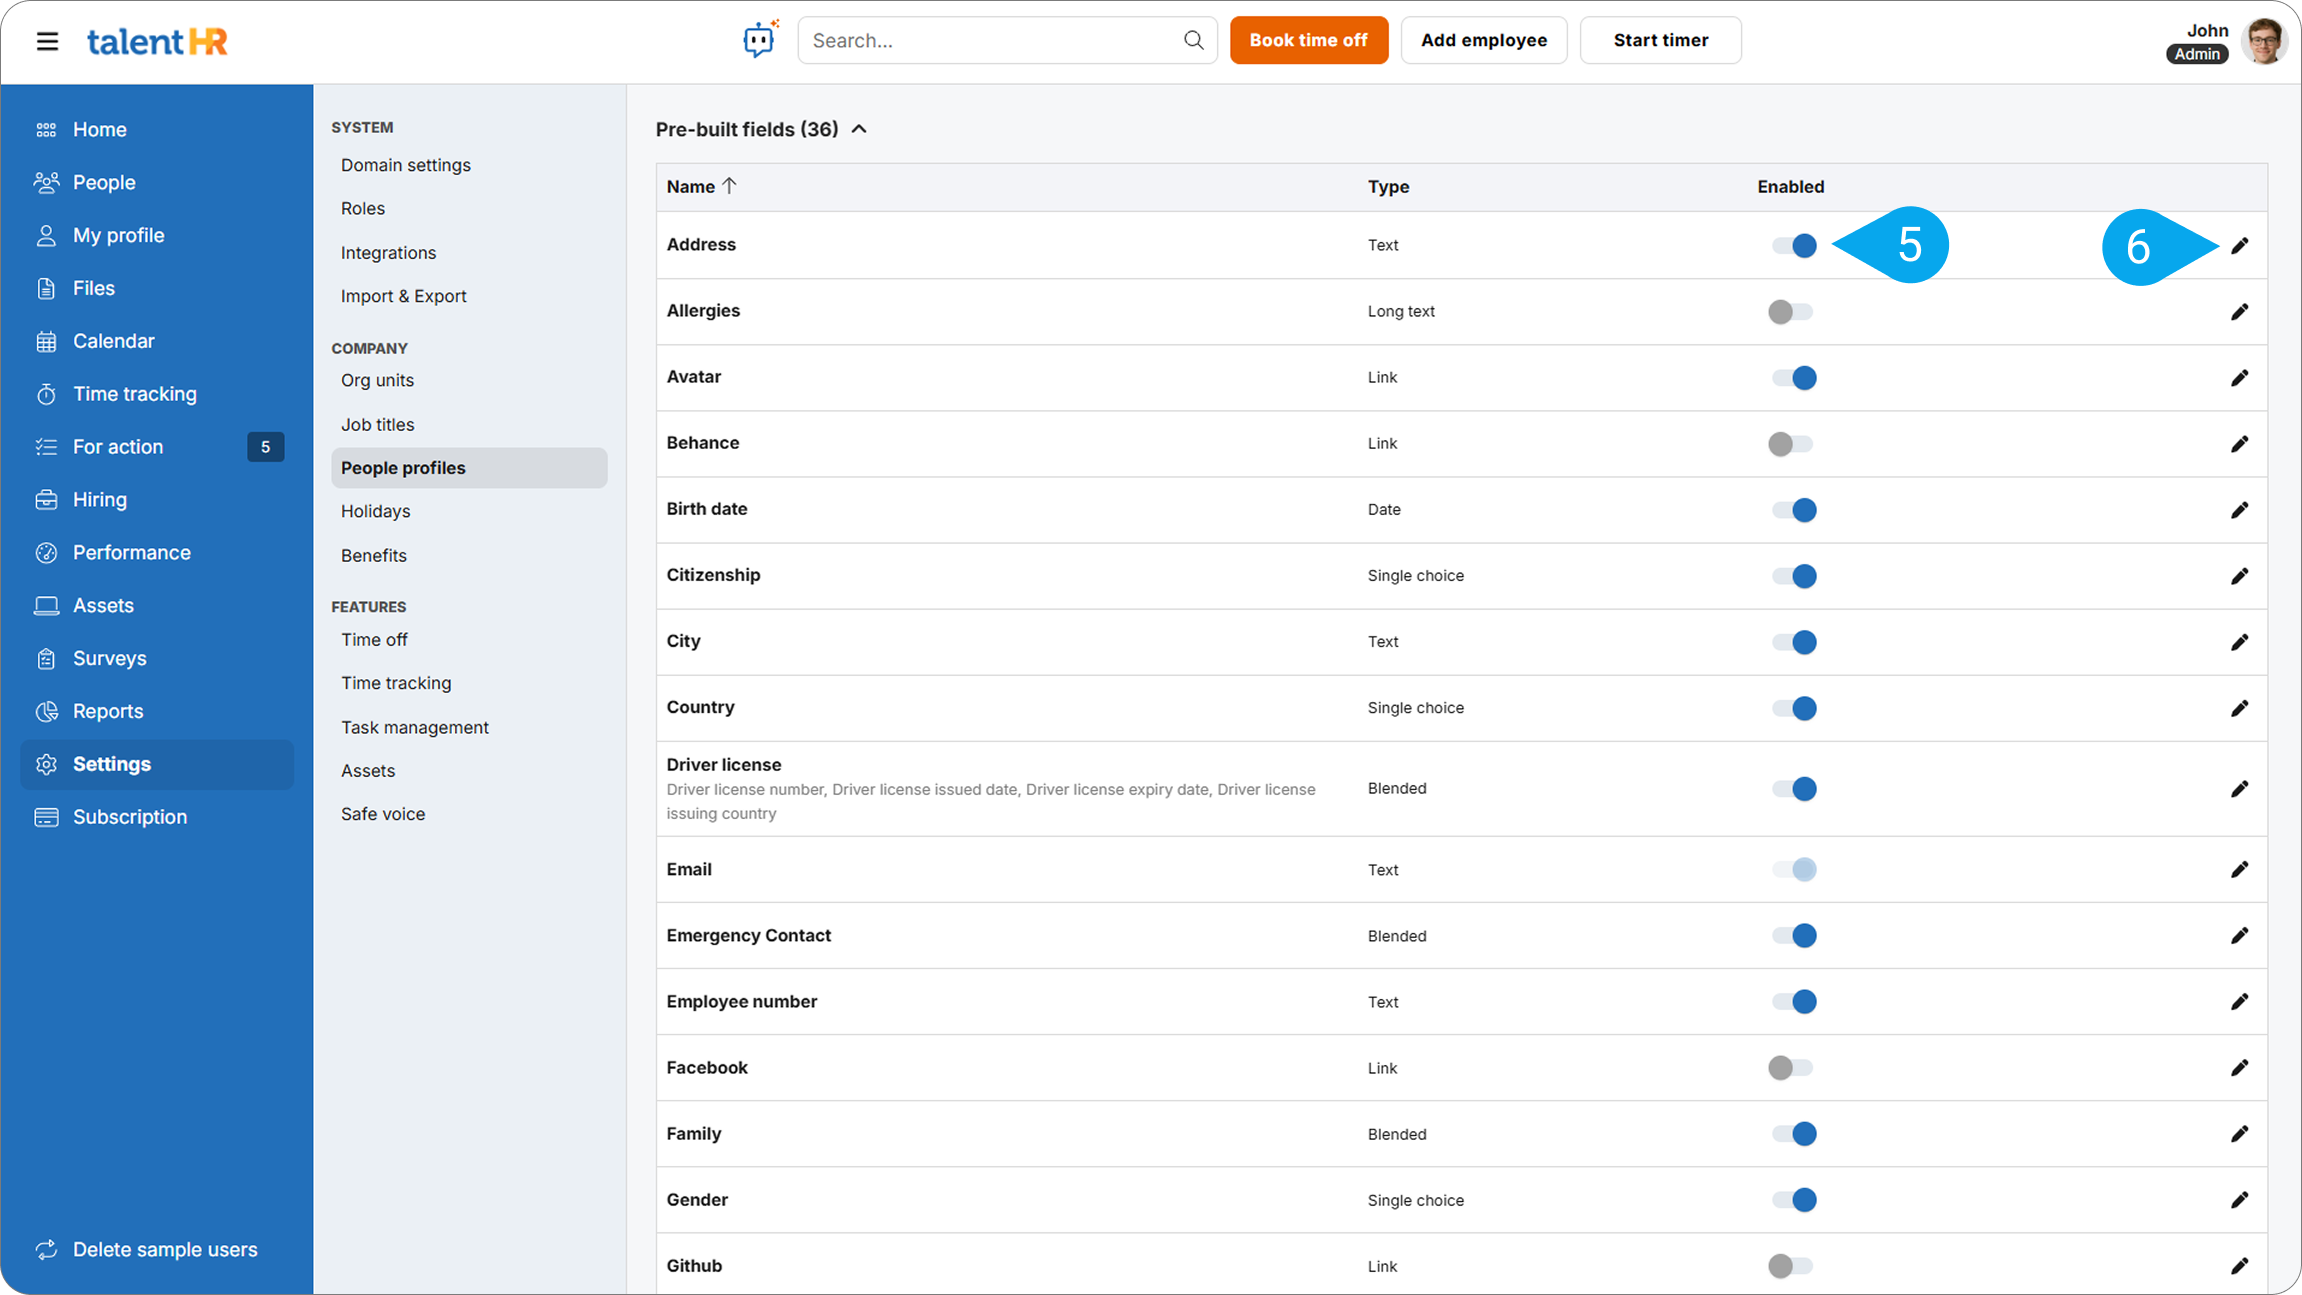
Task: Focus the Search input field
Action: (990, 40)
